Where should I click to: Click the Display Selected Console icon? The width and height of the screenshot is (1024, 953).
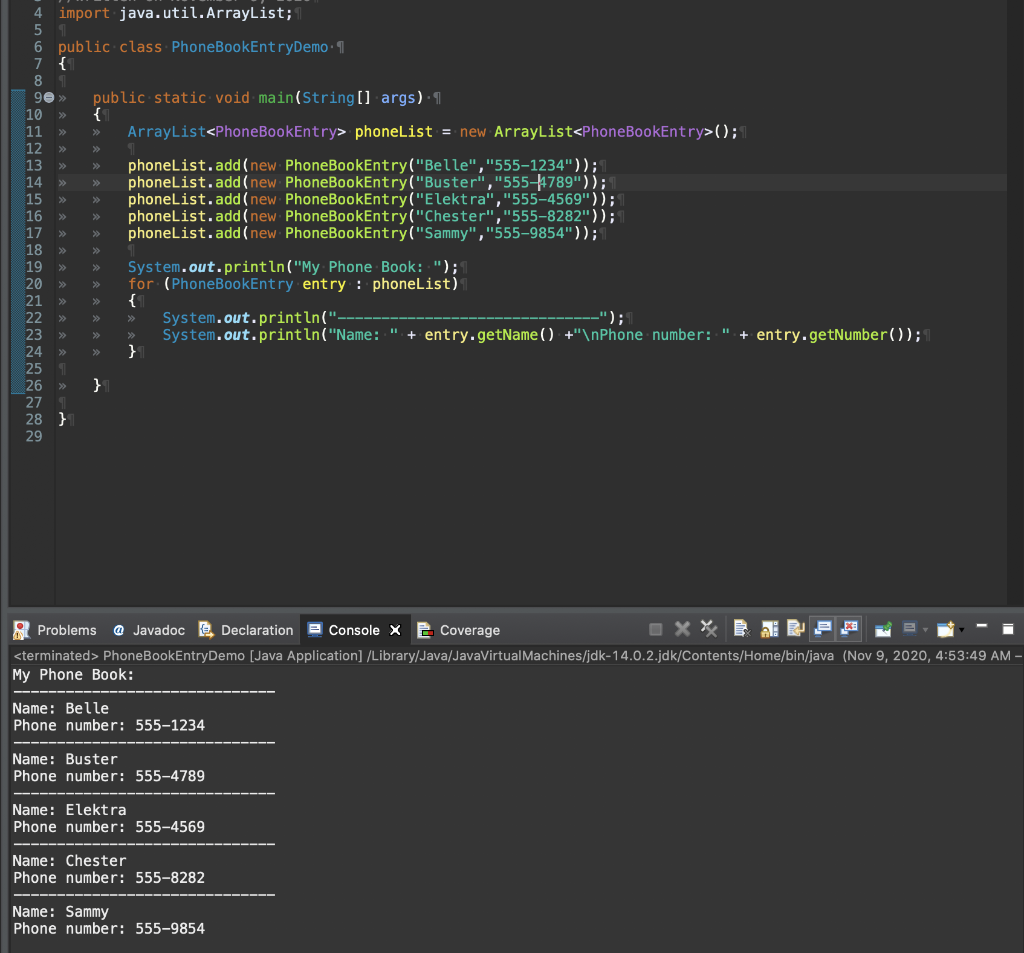click(909, 629)
